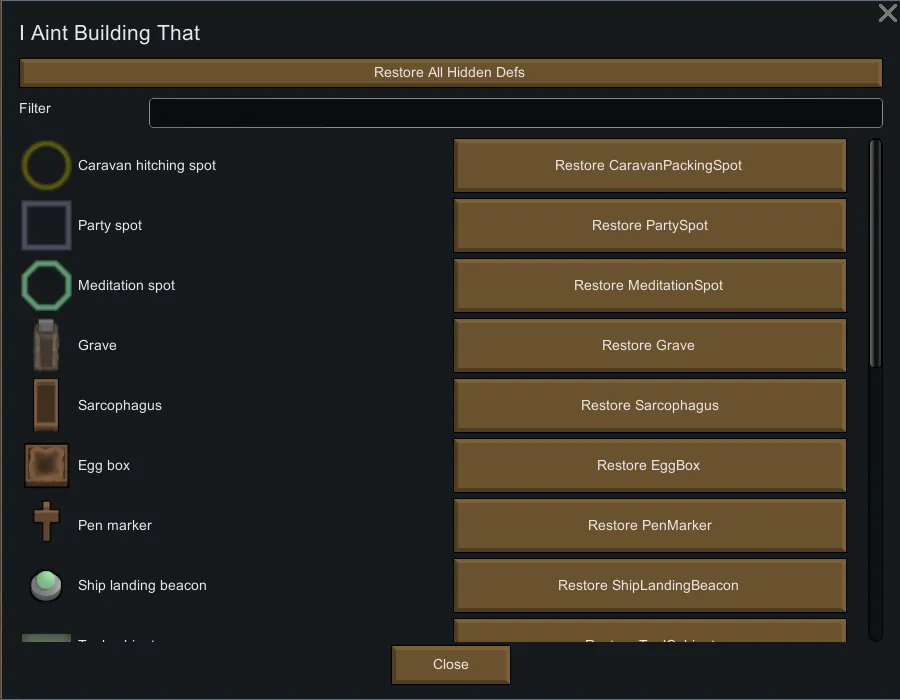Click the Egg box icon
The height and width of the screenshot is (700, 900).
46,466
